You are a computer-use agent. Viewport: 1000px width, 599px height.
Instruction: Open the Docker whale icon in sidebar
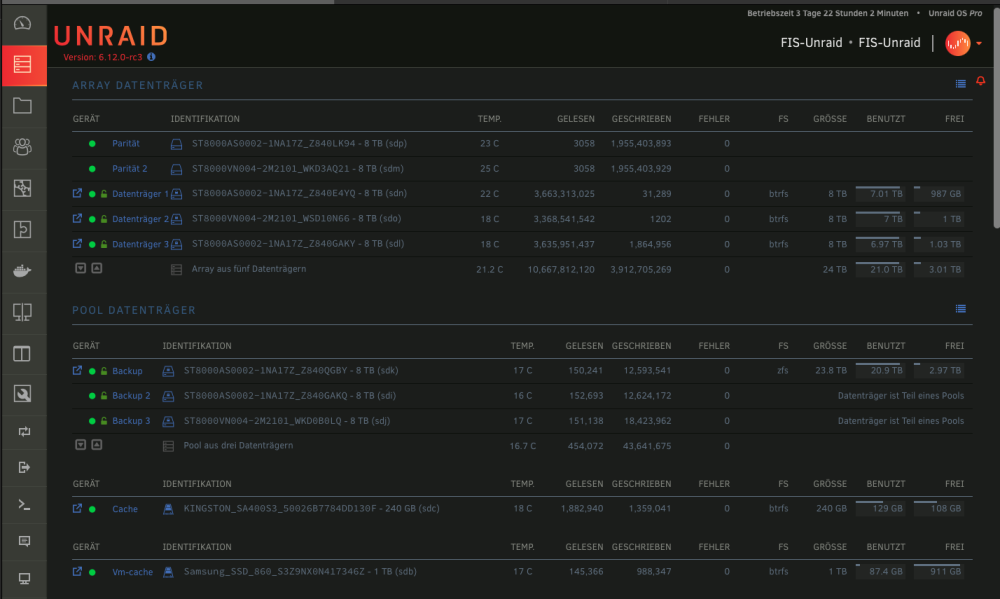tap(22, 271)
